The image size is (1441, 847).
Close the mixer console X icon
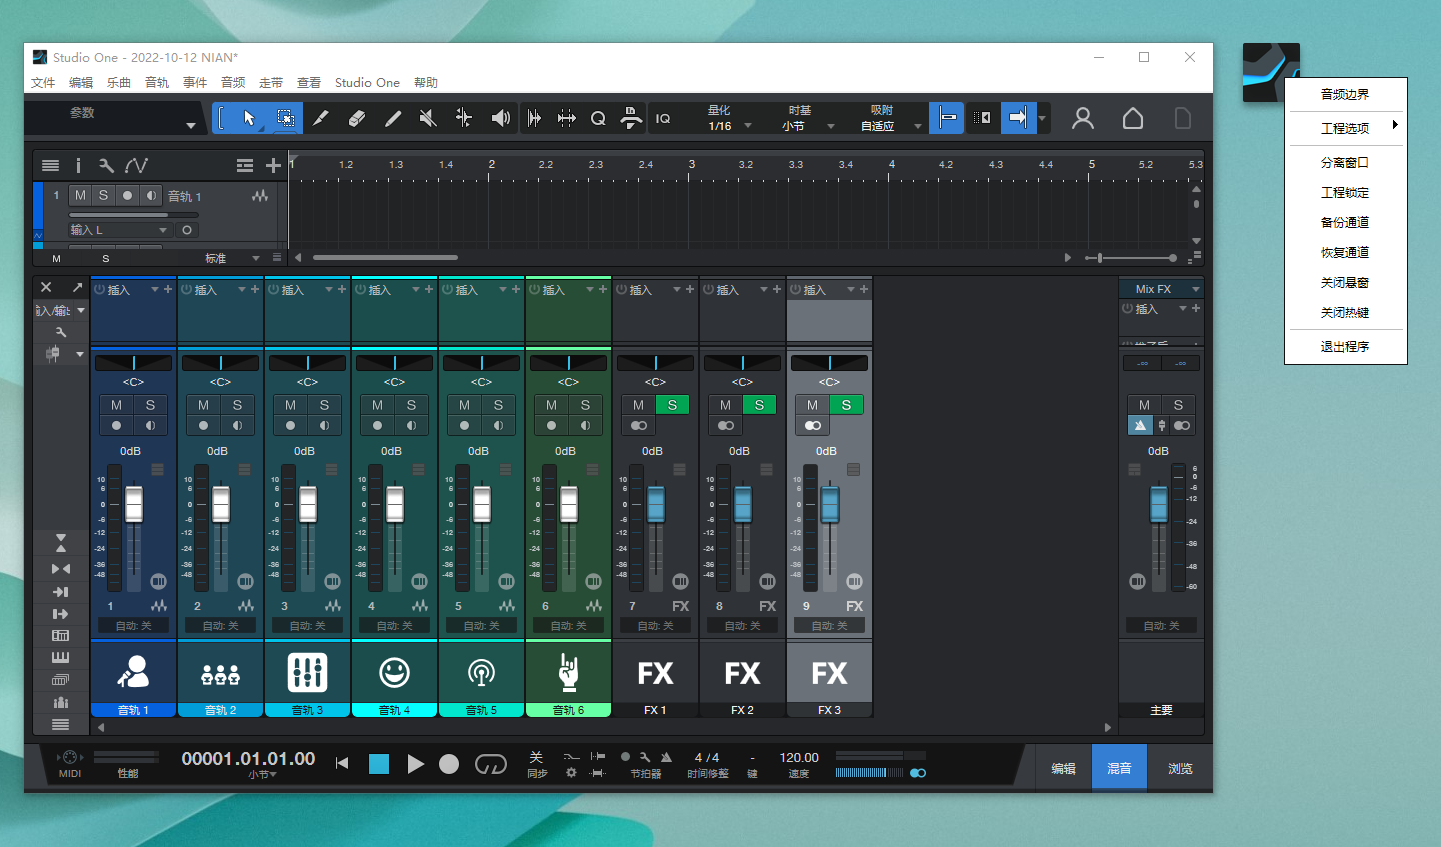coord(46,287)
